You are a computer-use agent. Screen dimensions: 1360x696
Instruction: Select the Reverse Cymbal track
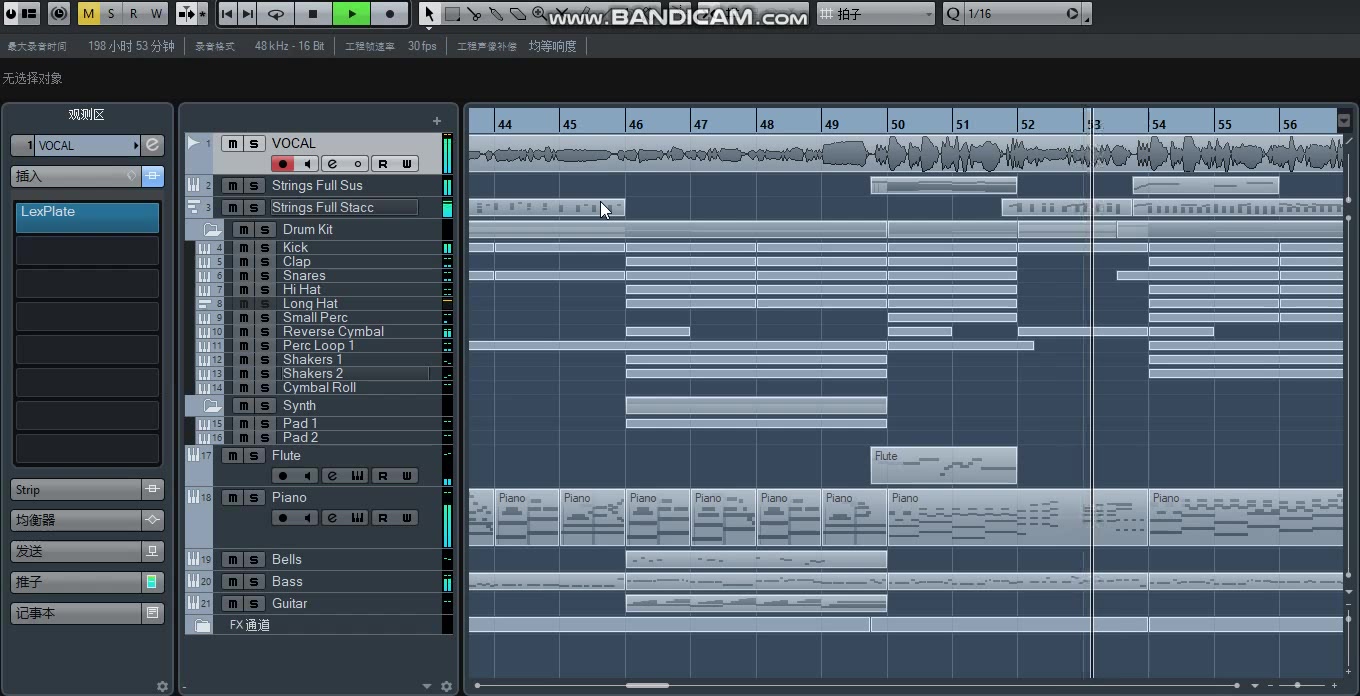[x=333, y=332]
